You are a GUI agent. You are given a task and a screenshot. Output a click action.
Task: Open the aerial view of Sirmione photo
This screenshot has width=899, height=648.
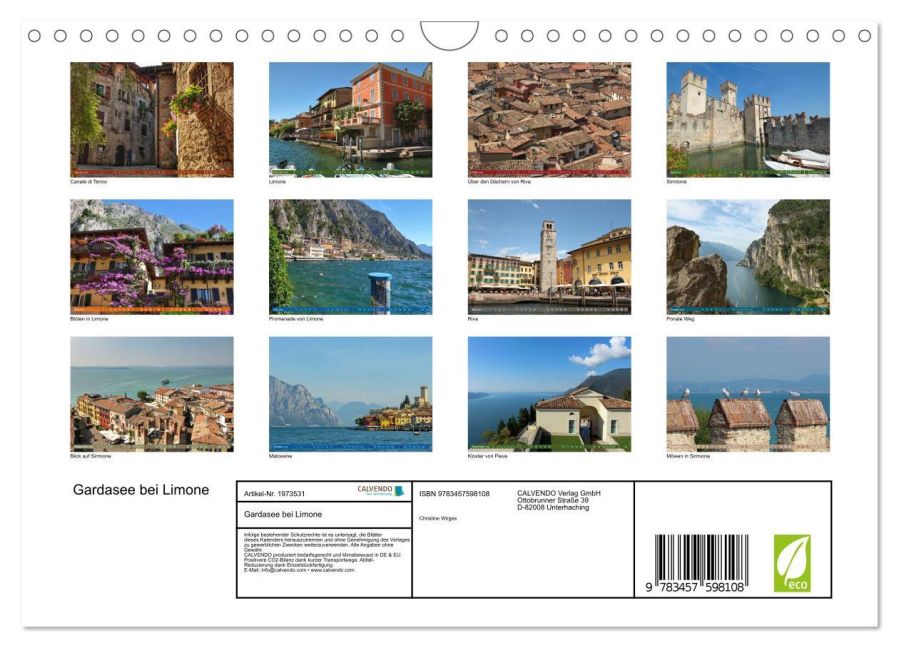tap(152, 394)
